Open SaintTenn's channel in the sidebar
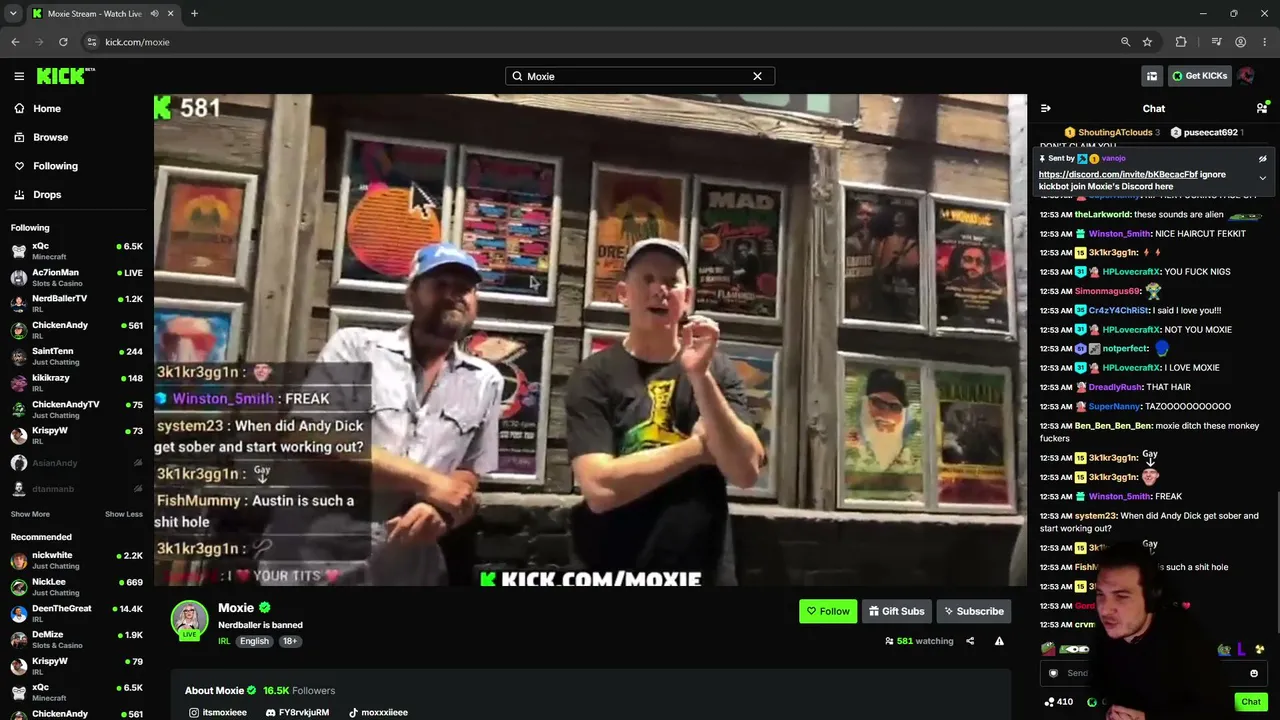 pos(75,356)
